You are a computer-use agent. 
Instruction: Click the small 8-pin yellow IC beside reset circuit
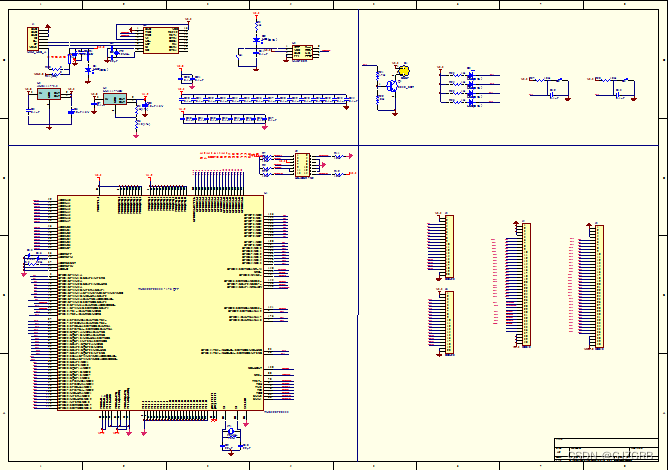pyautogui.click(x=302, y=53)
